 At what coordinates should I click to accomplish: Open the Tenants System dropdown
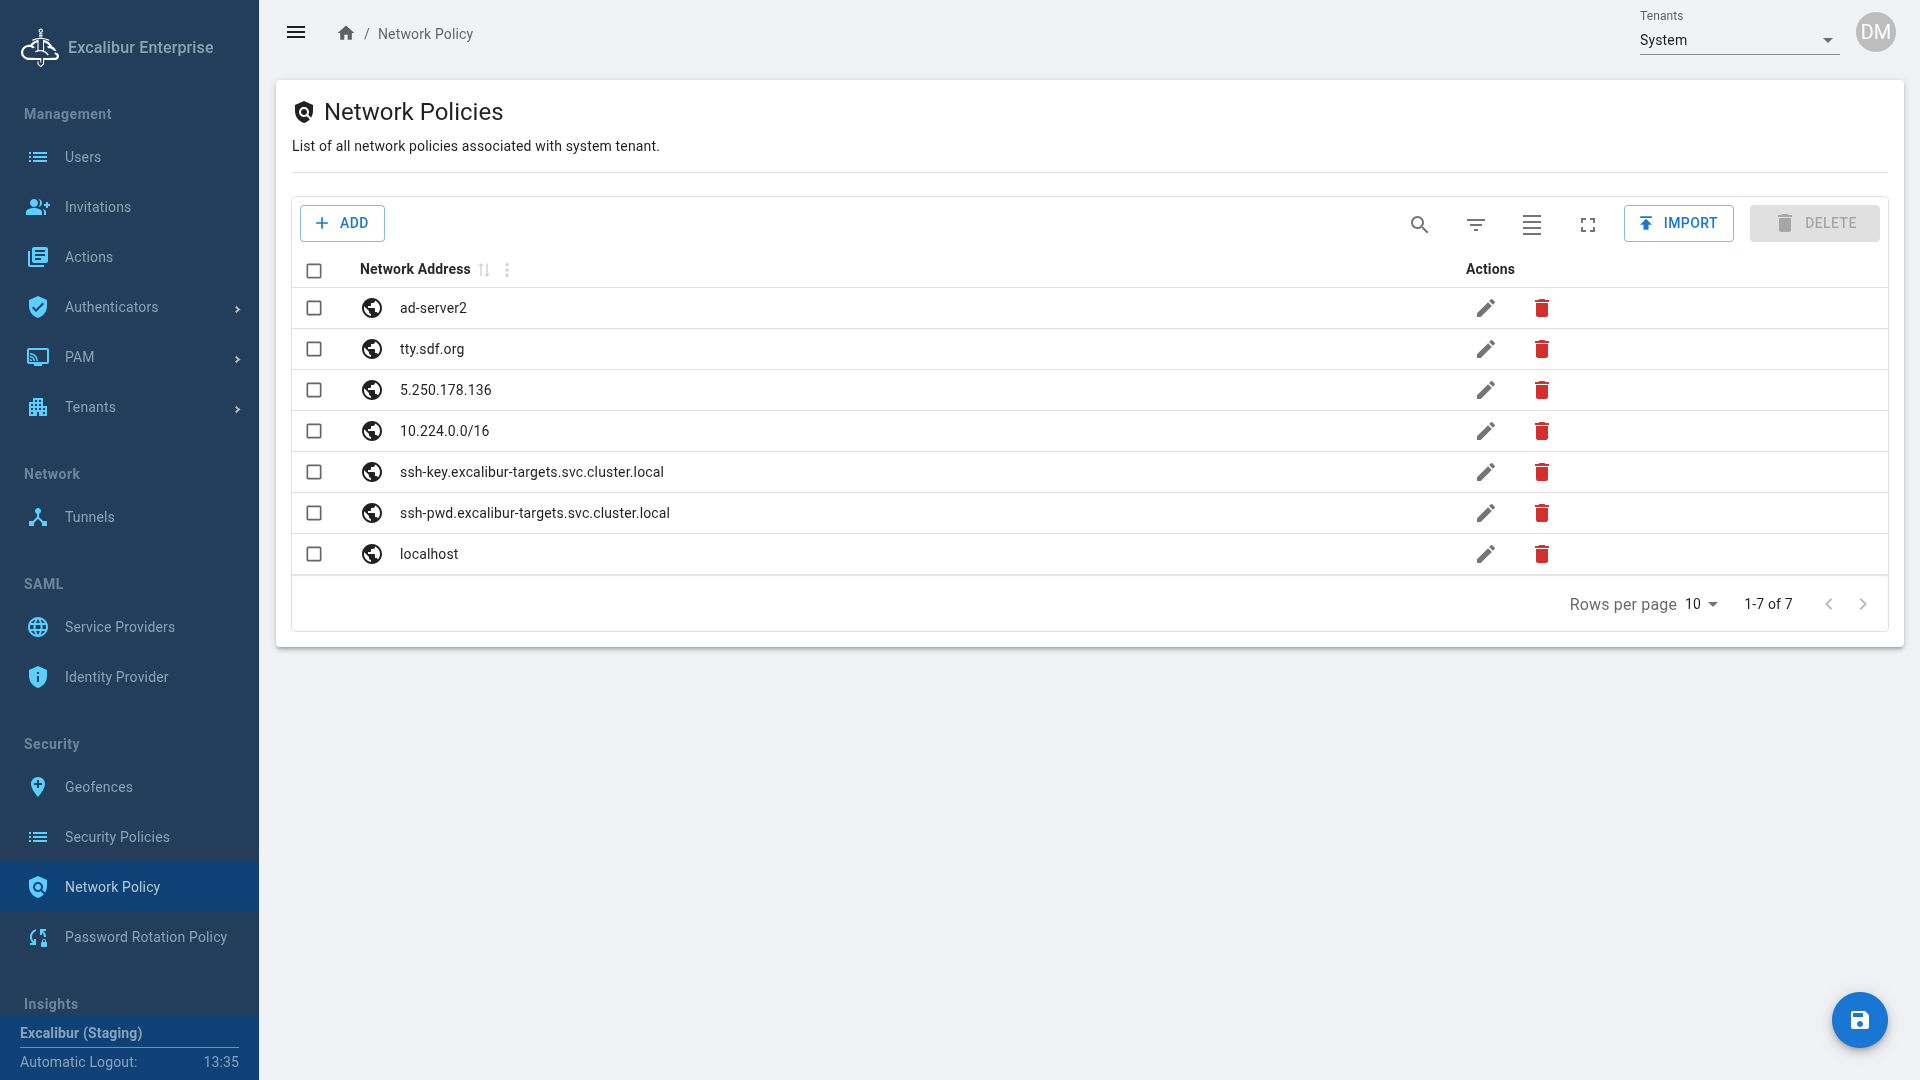coord(1738,40)
